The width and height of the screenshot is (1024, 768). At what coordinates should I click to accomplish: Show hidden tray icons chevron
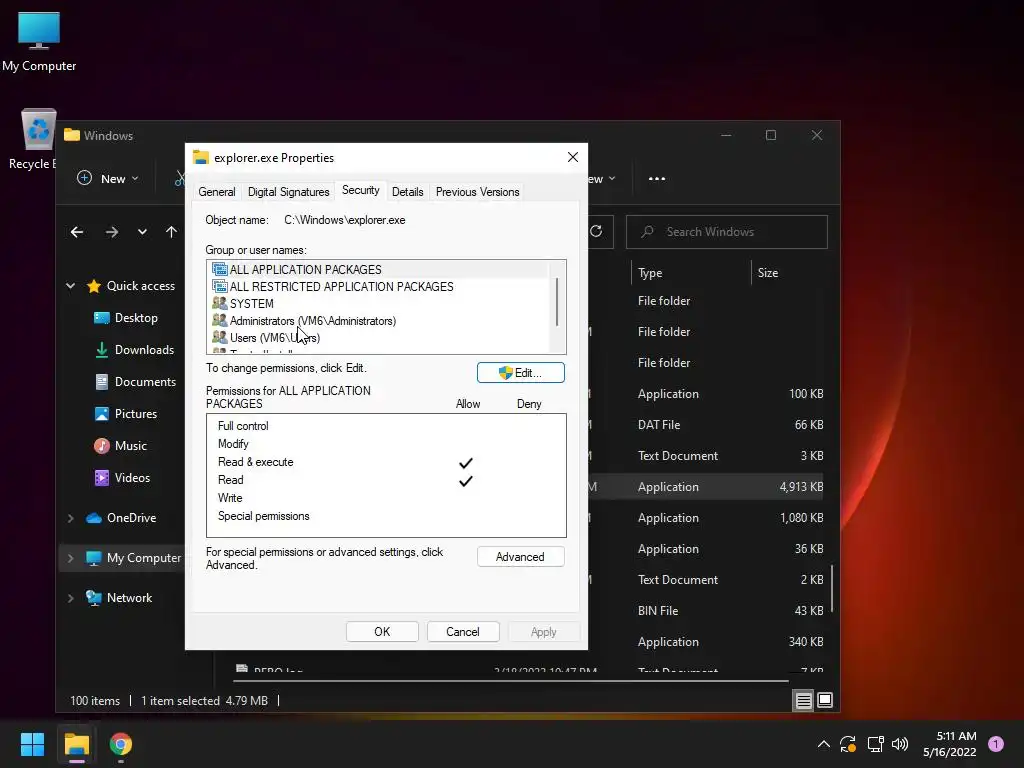pyautogui.click(x=824, y=744)
